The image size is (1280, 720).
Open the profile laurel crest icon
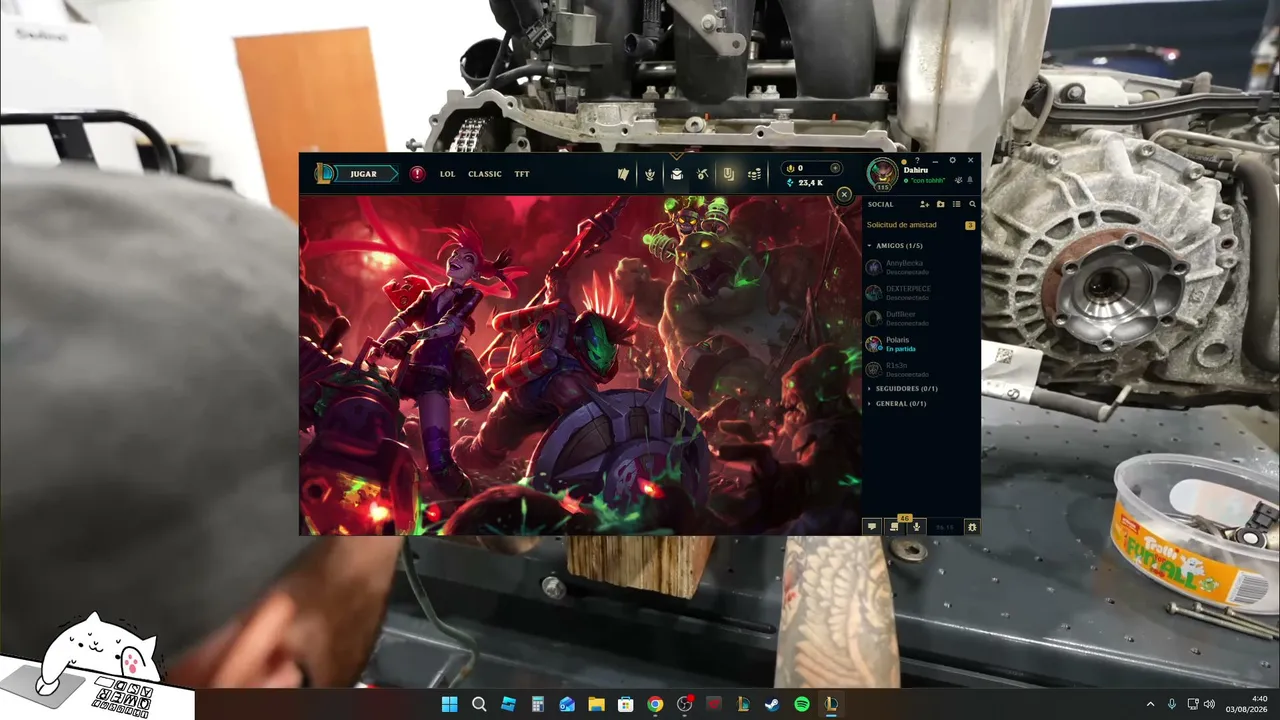[x=650, y=174]
